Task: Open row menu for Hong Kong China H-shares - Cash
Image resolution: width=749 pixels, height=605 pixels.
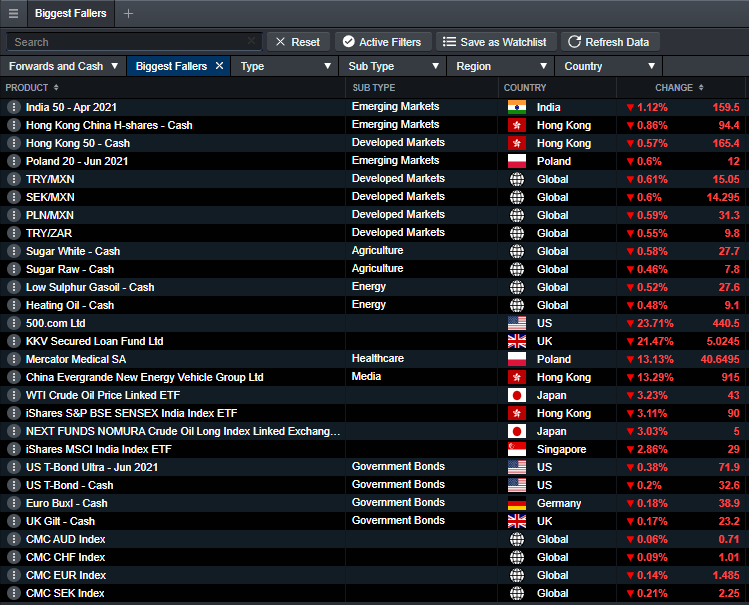Action: tap(14, 125)
